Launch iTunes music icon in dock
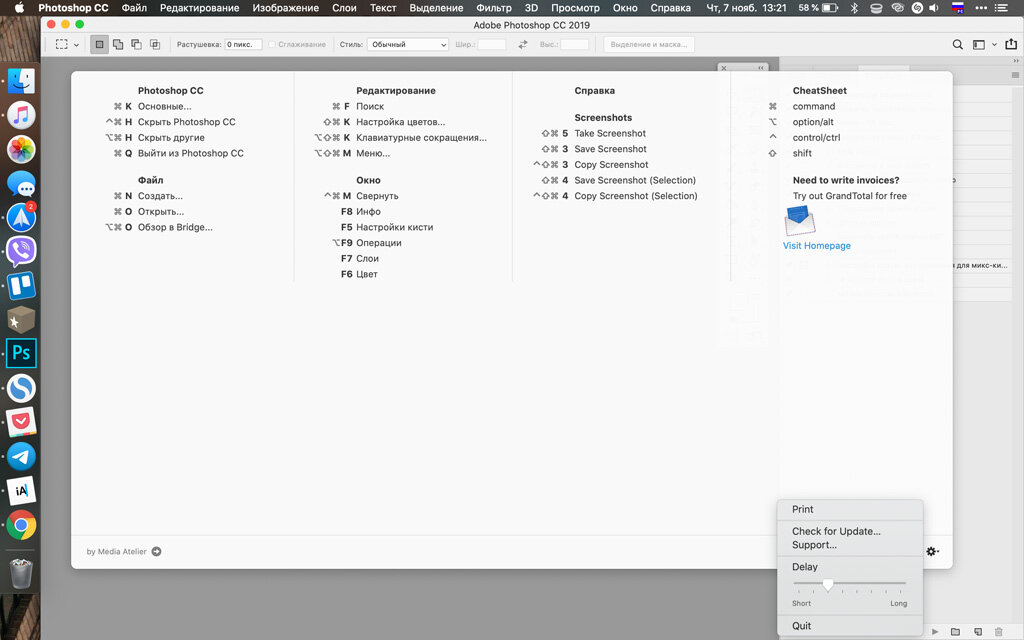 click(21, 115)
